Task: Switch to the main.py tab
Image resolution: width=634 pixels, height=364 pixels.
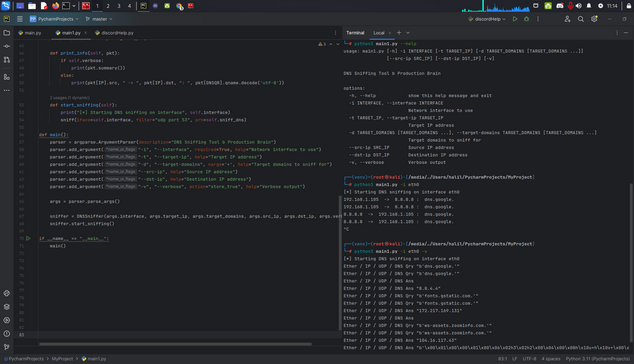Action: point(30,33)
